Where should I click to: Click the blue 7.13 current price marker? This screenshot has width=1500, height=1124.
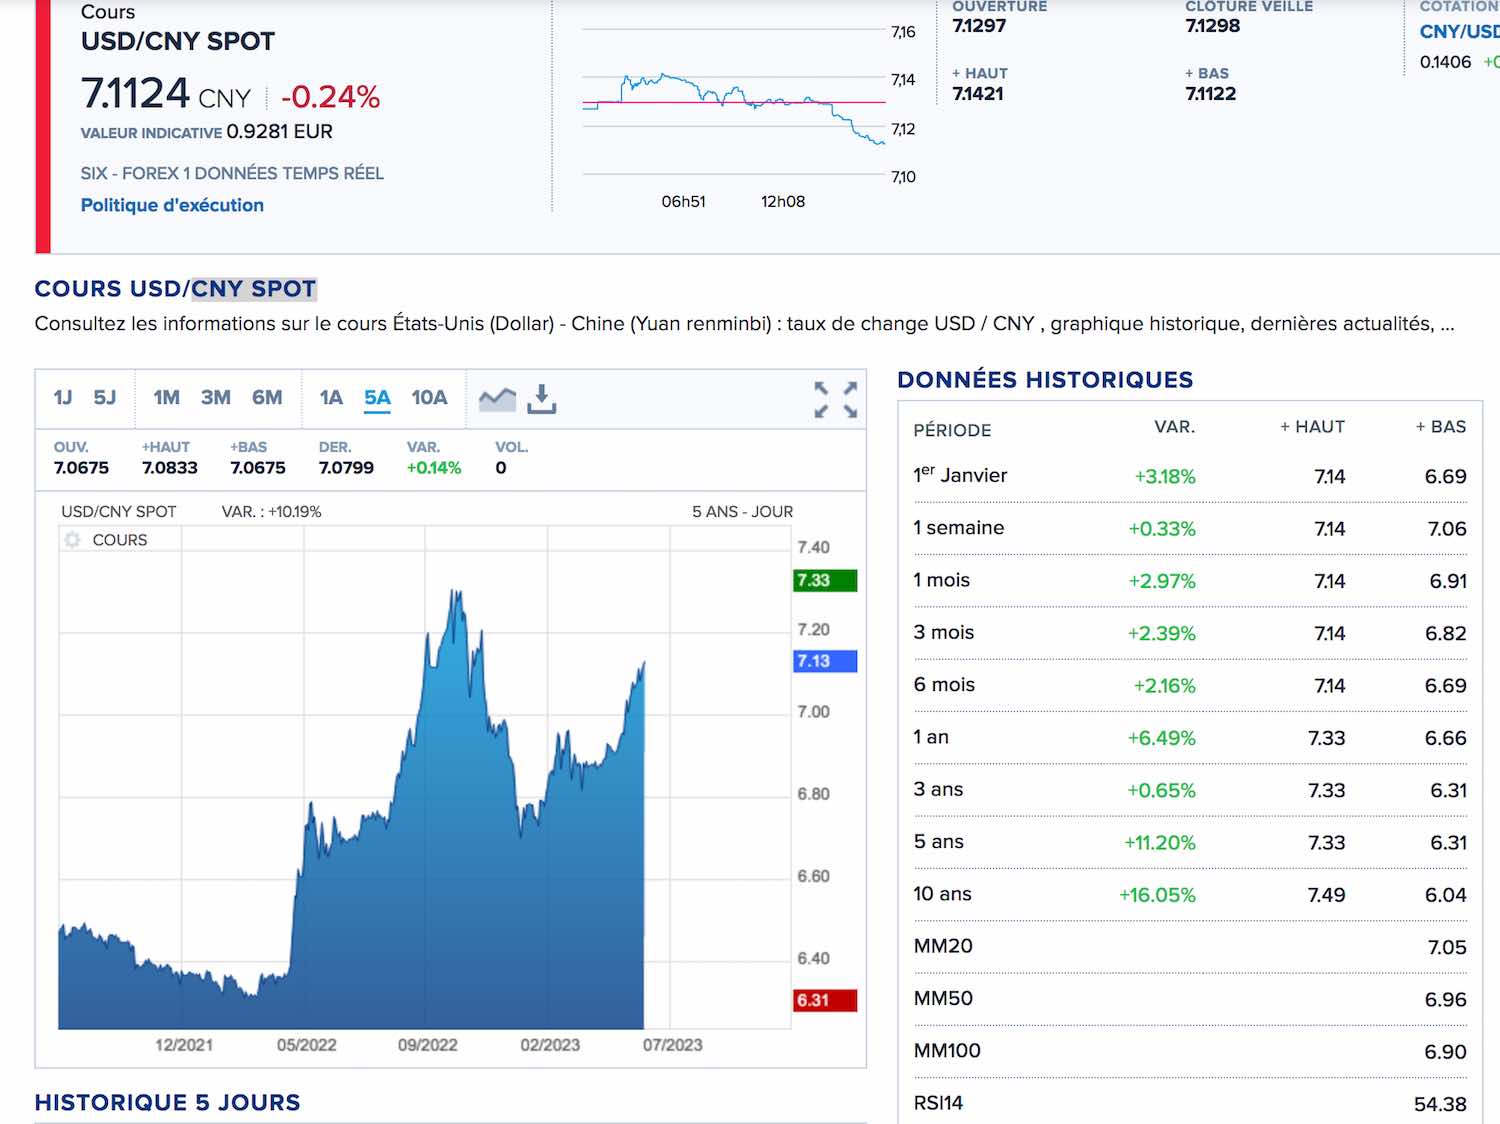pyautogui.click(x=825, y=661)
